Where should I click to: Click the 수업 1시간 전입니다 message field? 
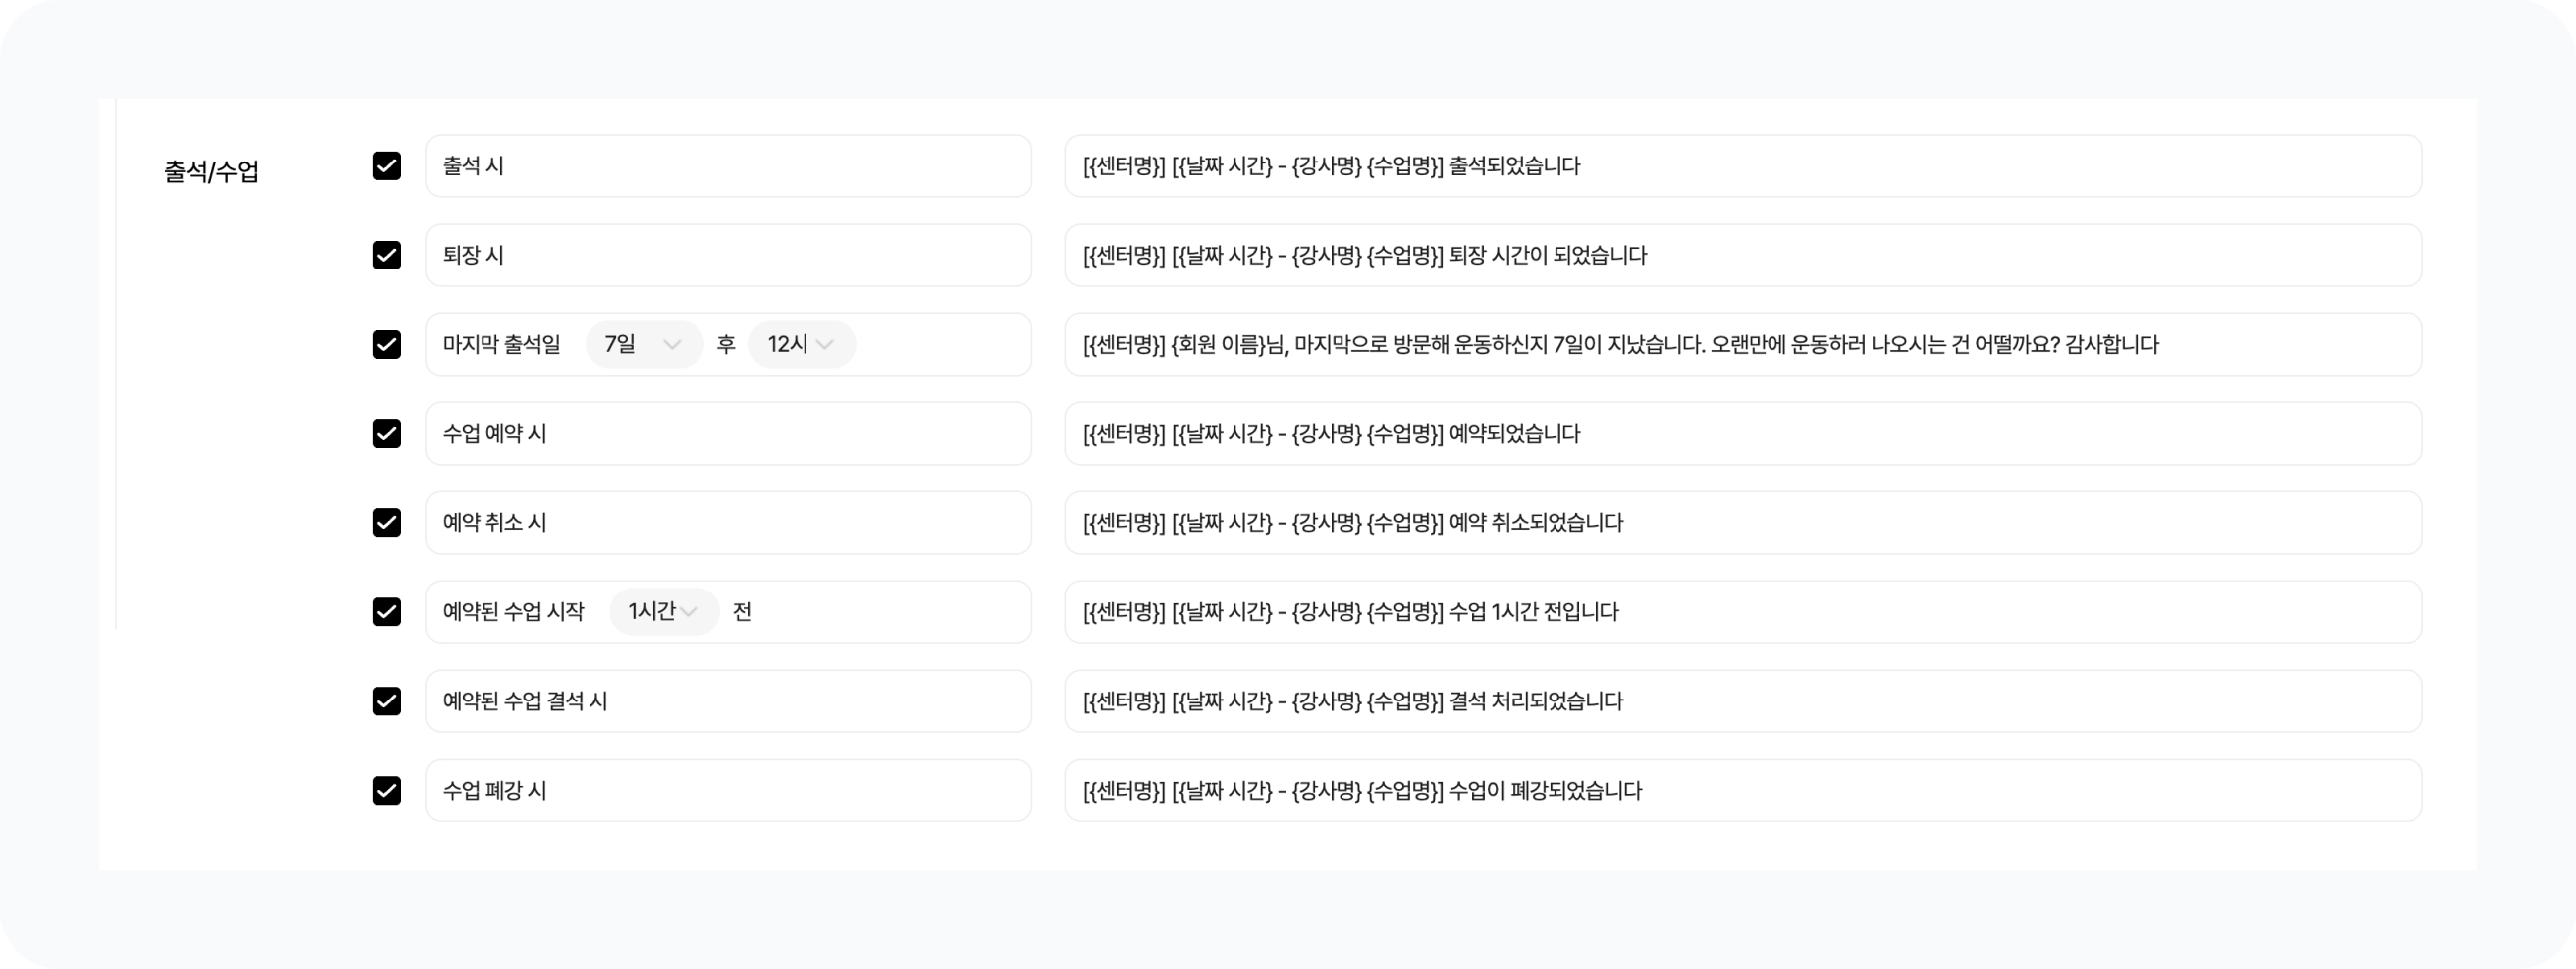tap(1742, 611)
